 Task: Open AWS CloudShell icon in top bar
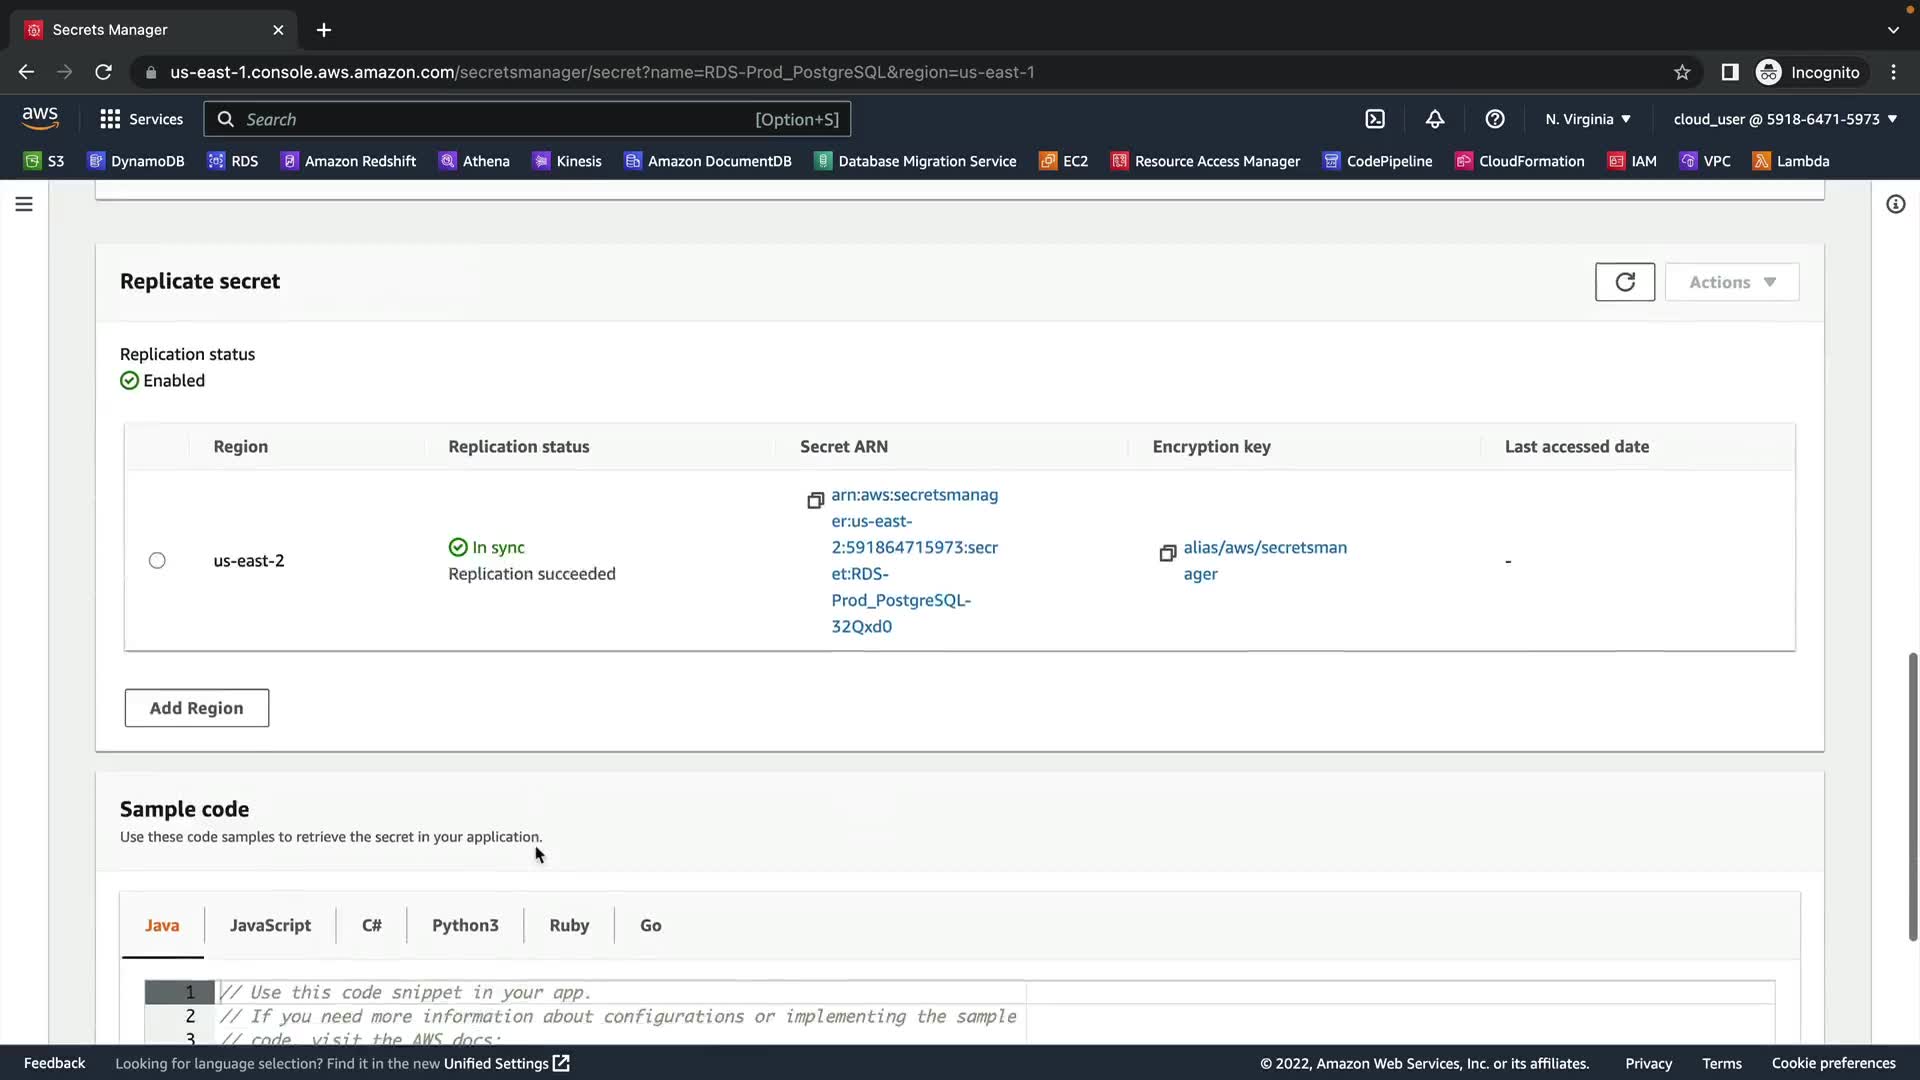(x=1375, y=119)
